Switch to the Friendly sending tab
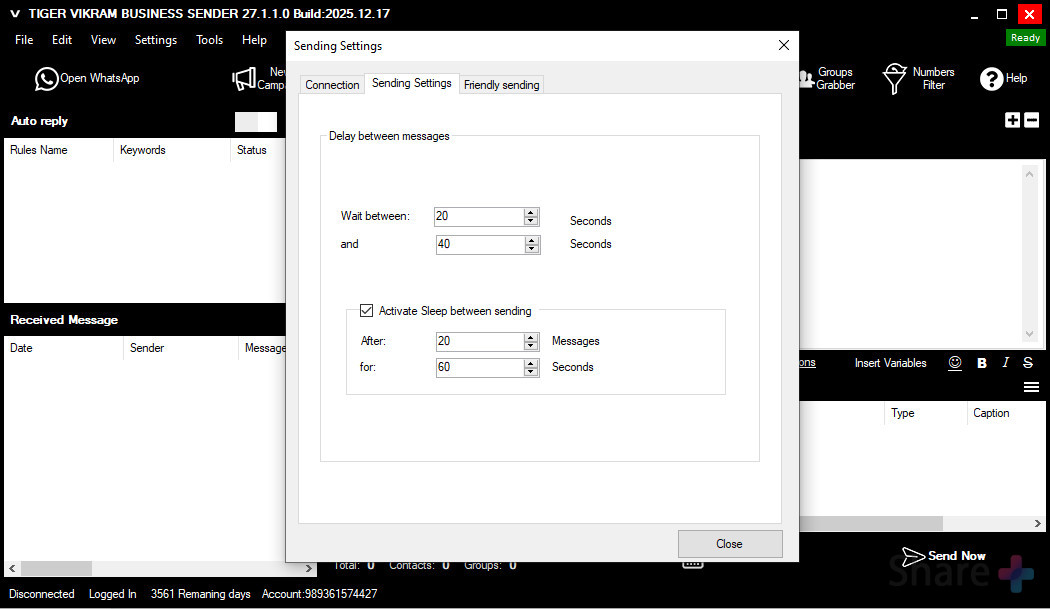Screen dimensions: 1050x609 [502, 85]
